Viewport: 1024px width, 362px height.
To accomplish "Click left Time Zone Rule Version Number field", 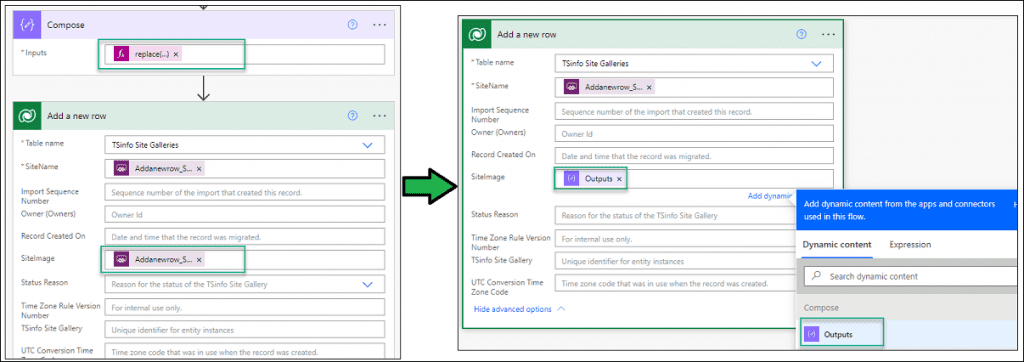I will click(244, 307).
